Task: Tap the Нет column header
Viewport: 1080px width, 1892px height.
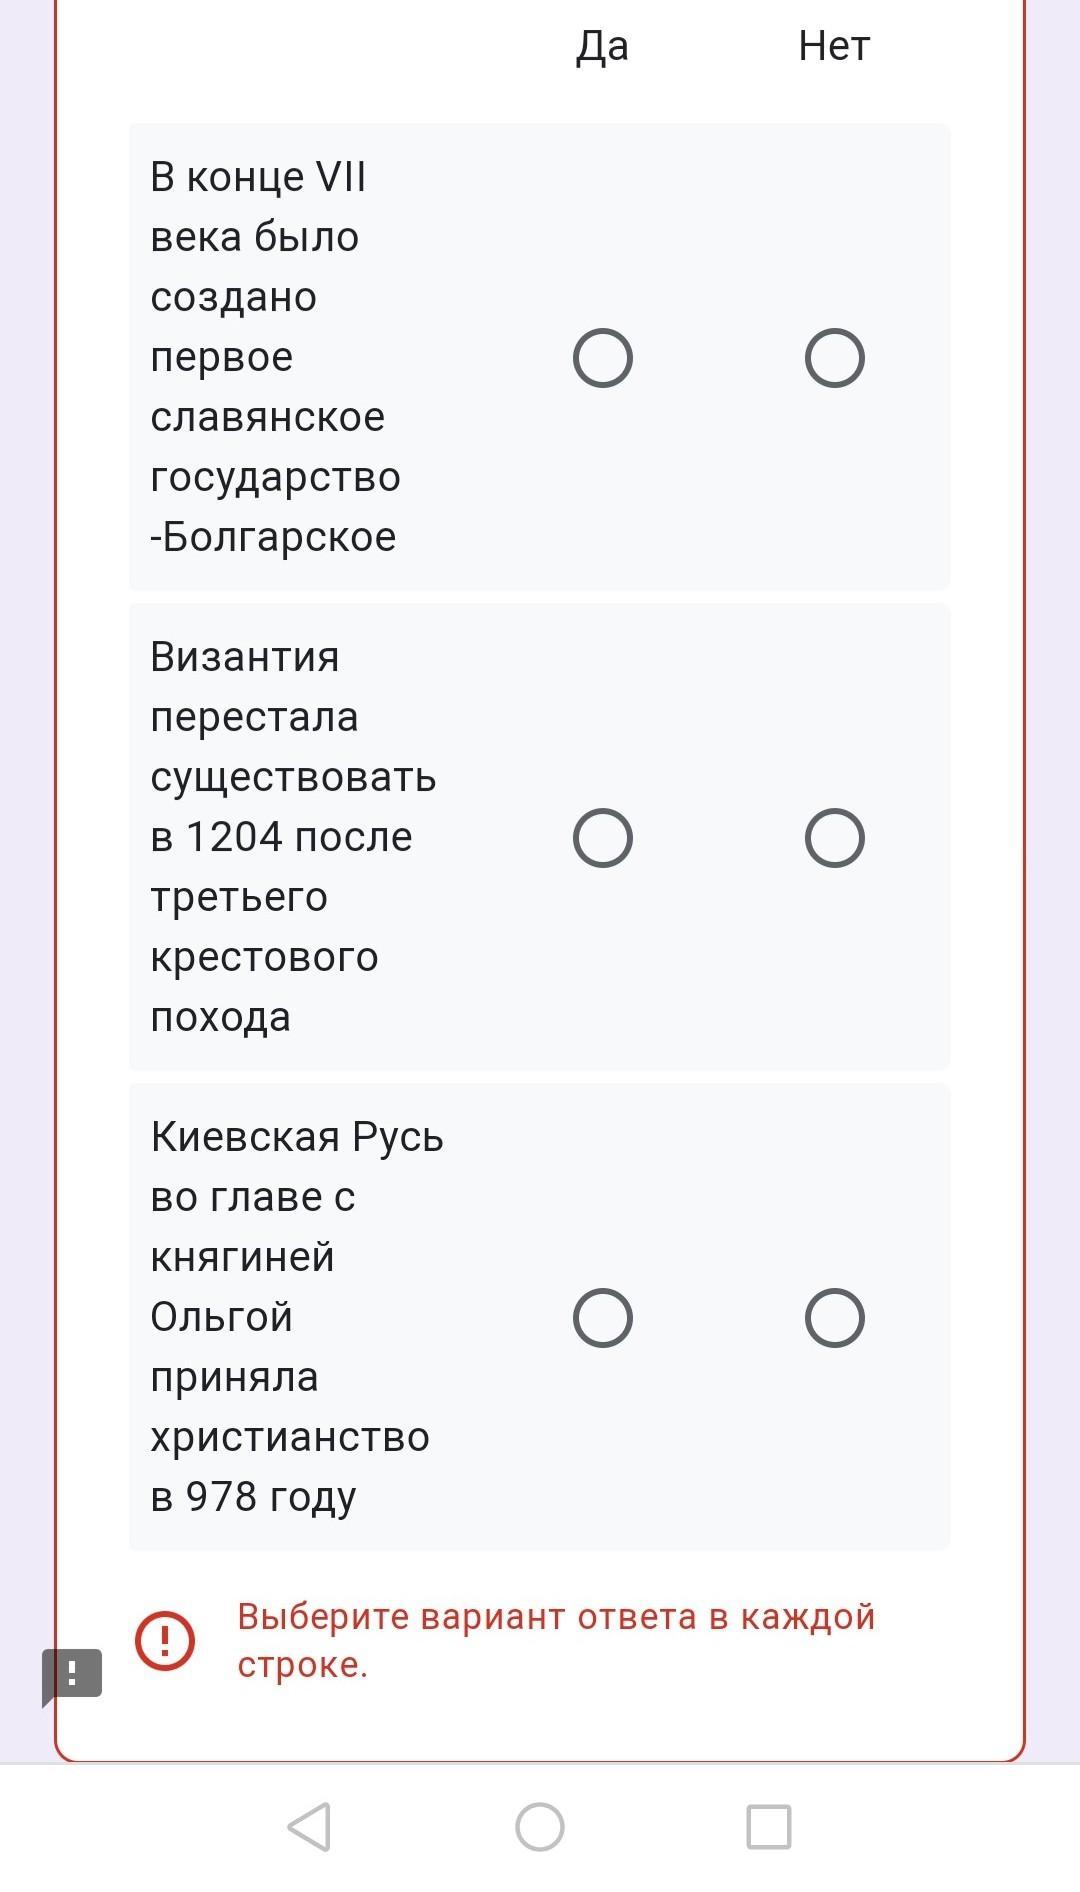Action: click(x=835, y=46)
